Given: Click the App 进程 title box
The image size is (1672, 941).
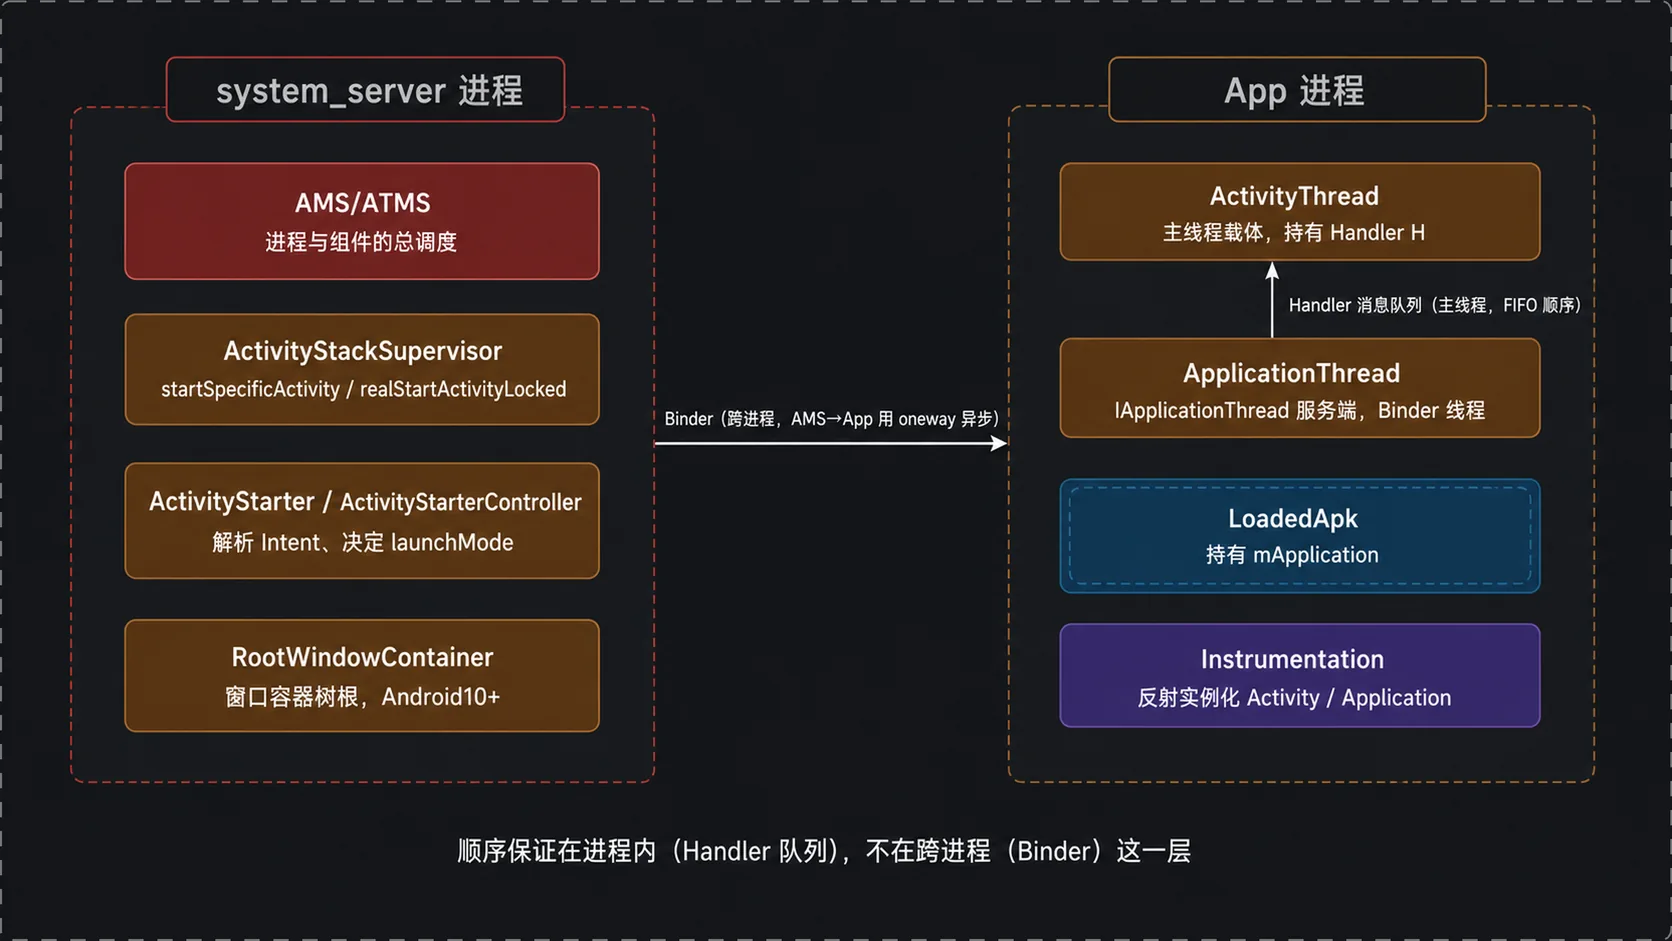Looking at the screenshot, I should point(1297,90).
